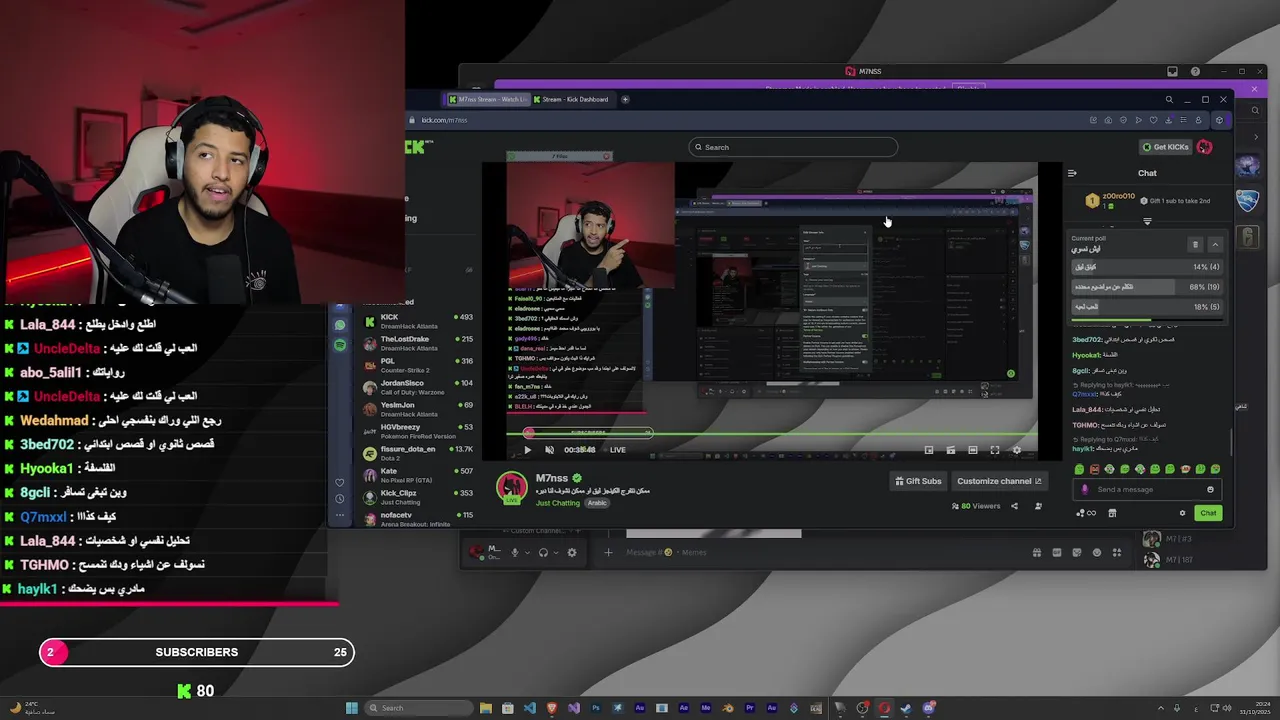Open WhatsApp in browser sidebar

pos(340,325)
